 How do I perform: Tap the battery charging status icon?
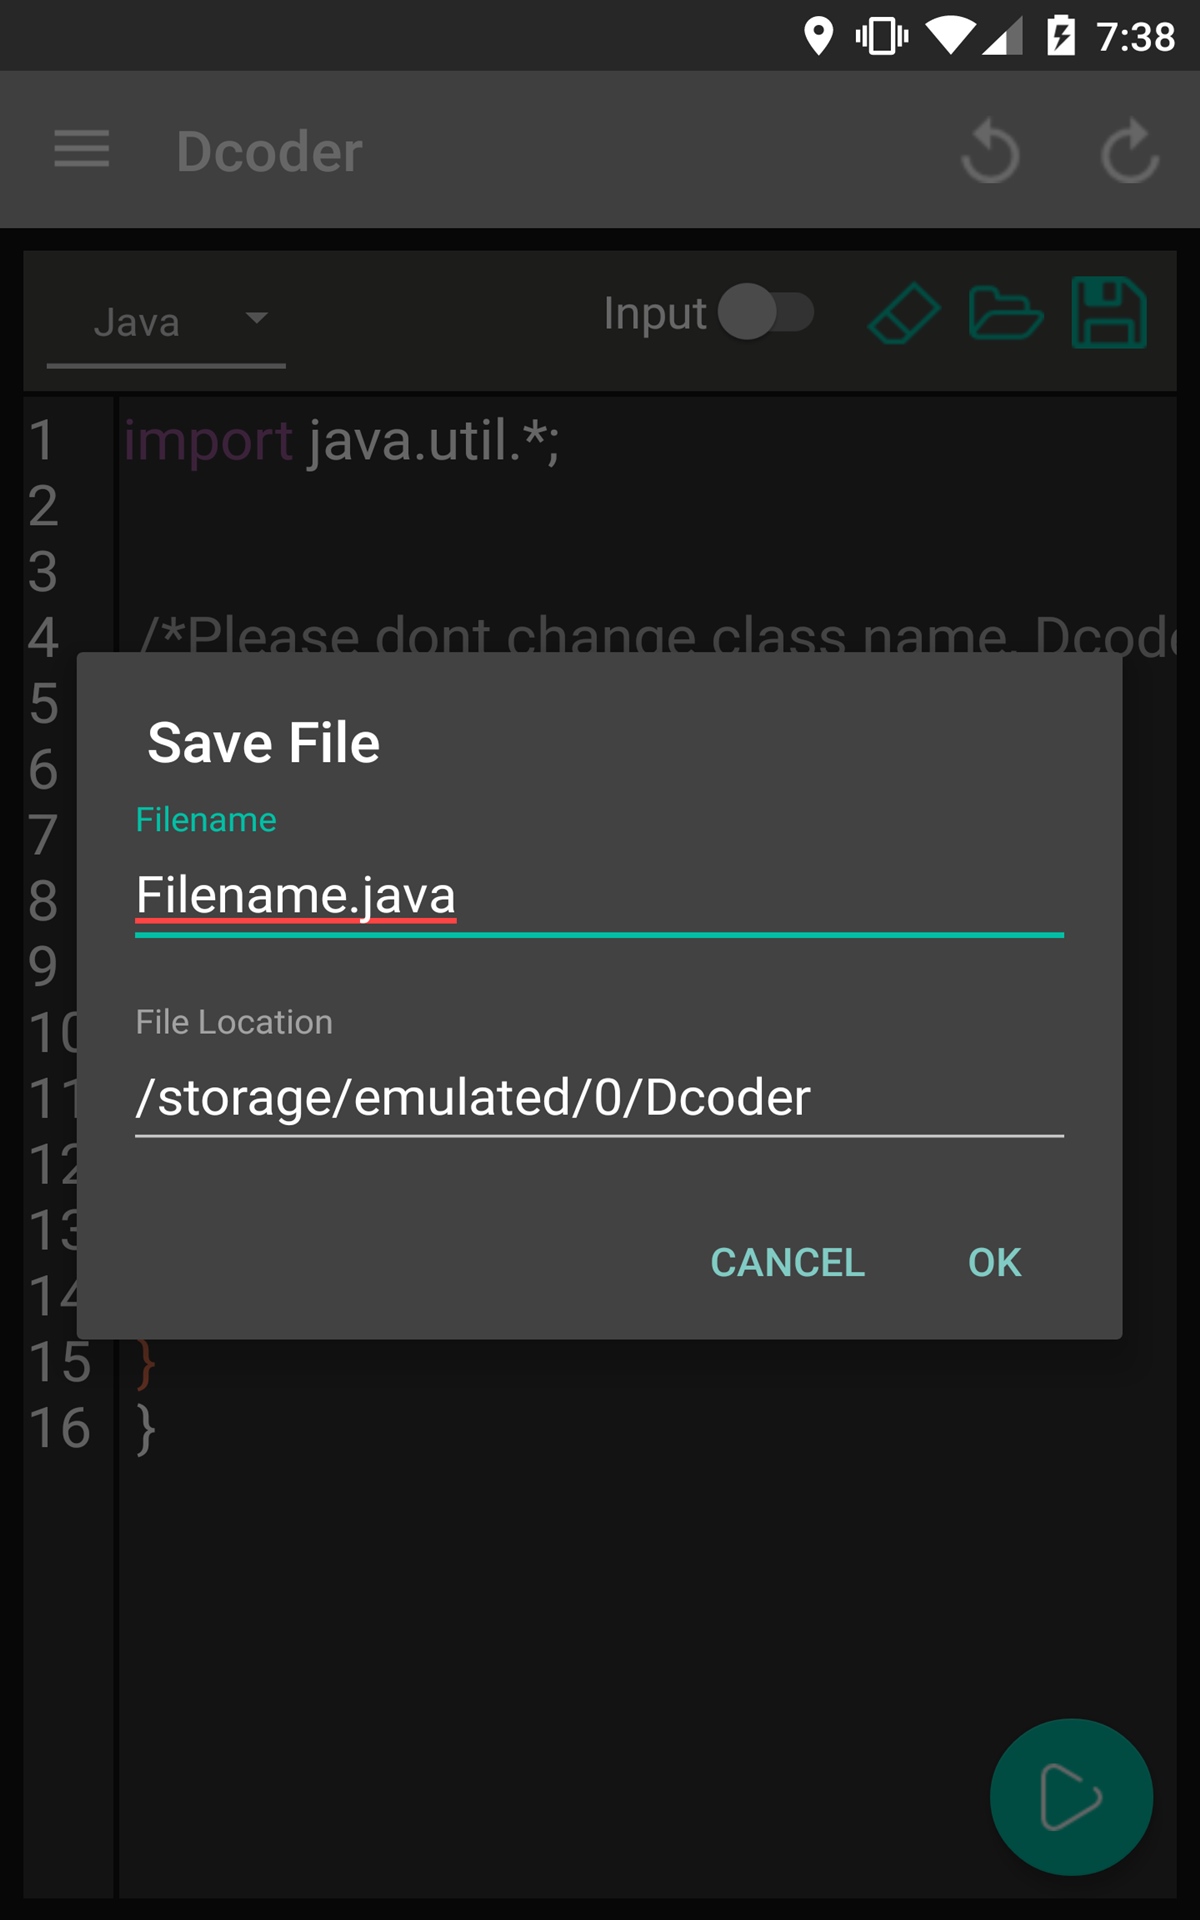(x=1060, y=37)
